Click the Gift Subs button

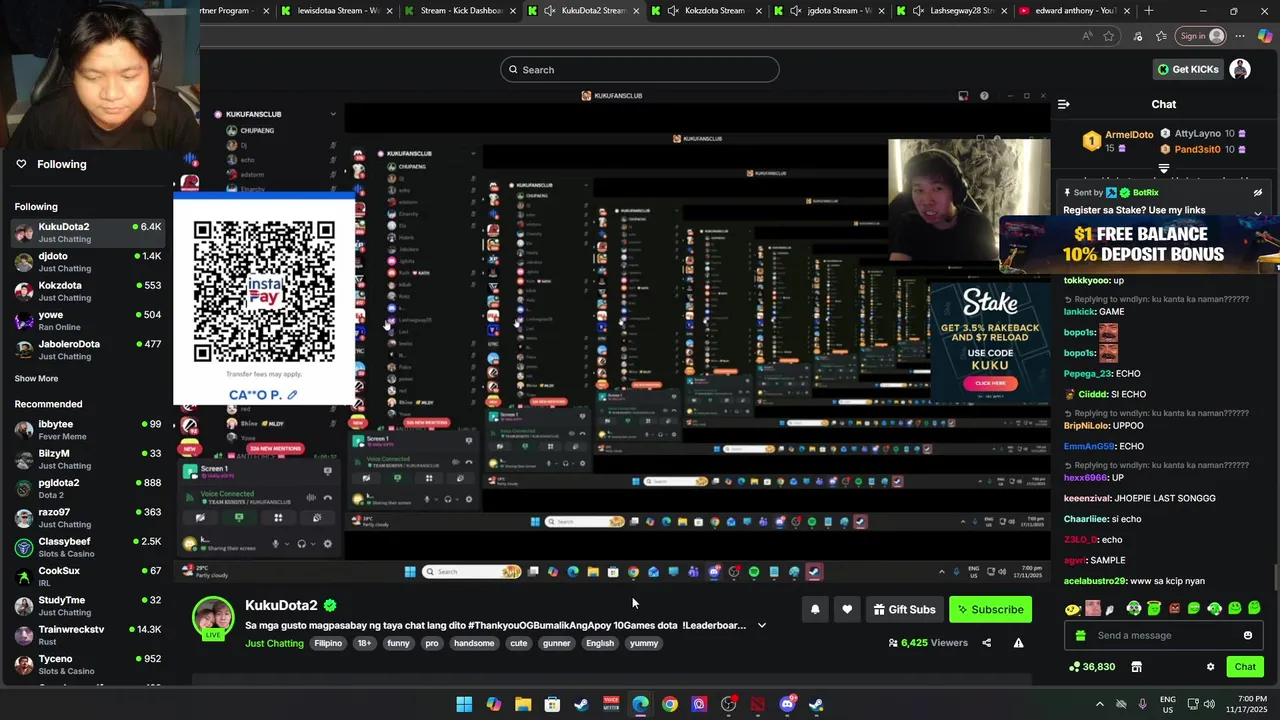pos(903,609)
